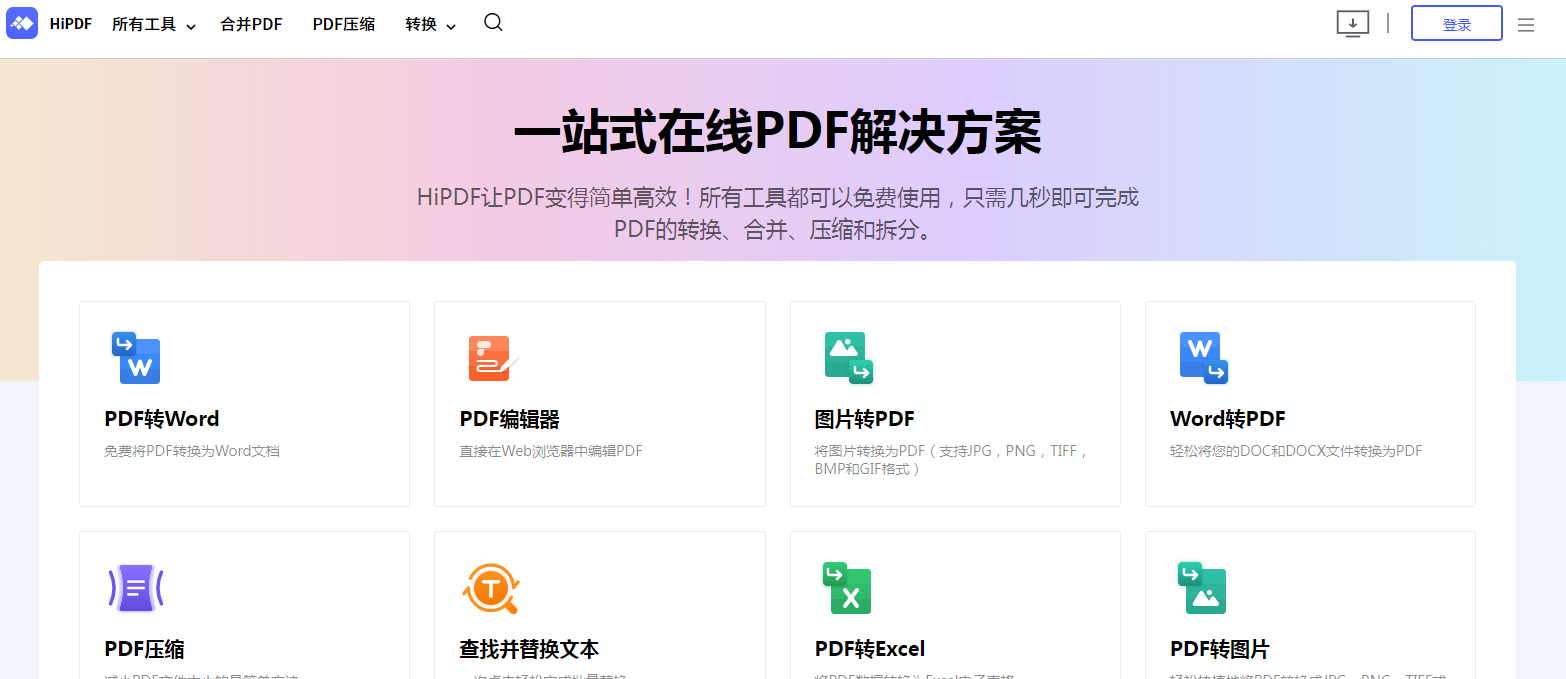Screen dimensions: 1566x679
Task: Open the PDF编辑器 via its orange icon
Action: click(x=490, y=358)
